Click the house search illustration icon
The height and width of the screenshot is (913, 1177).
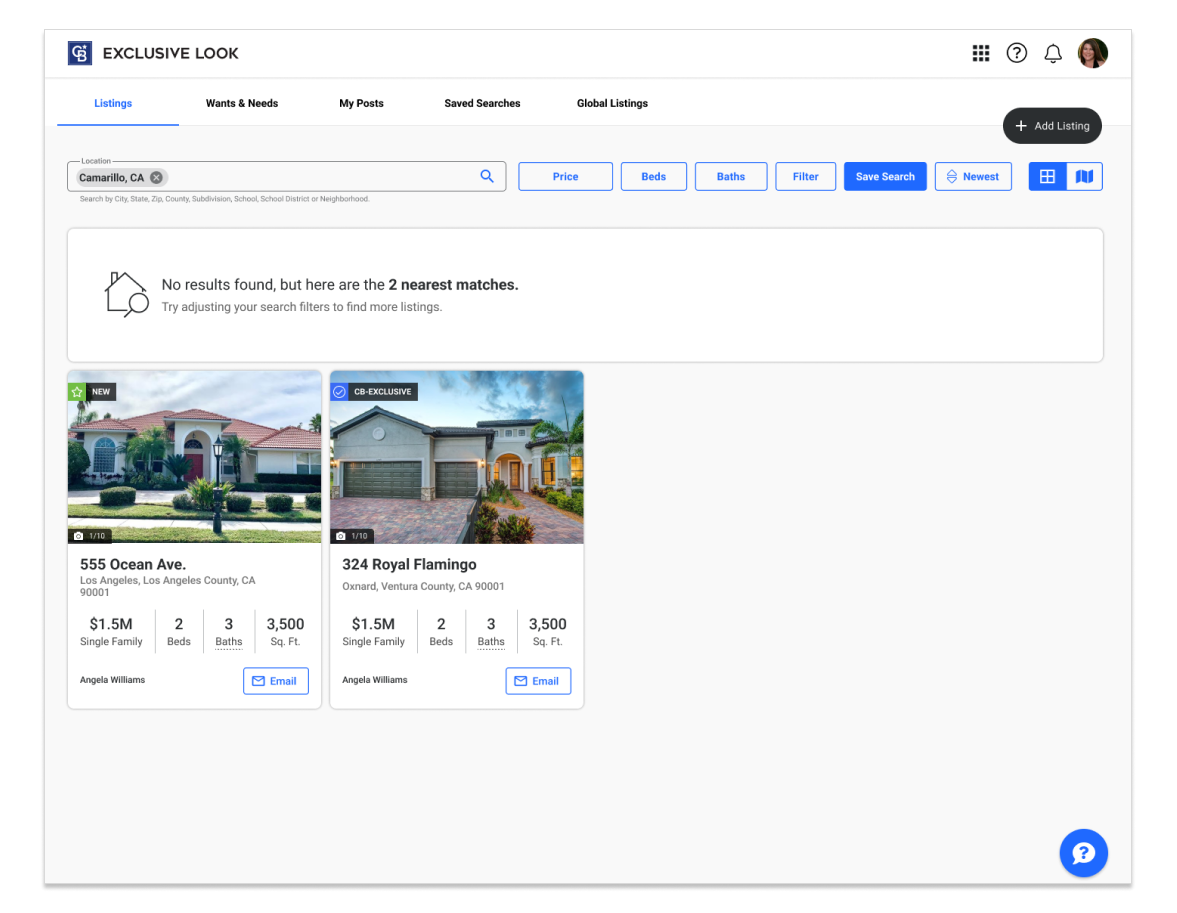pyautogui.click(x=125, y=294)
